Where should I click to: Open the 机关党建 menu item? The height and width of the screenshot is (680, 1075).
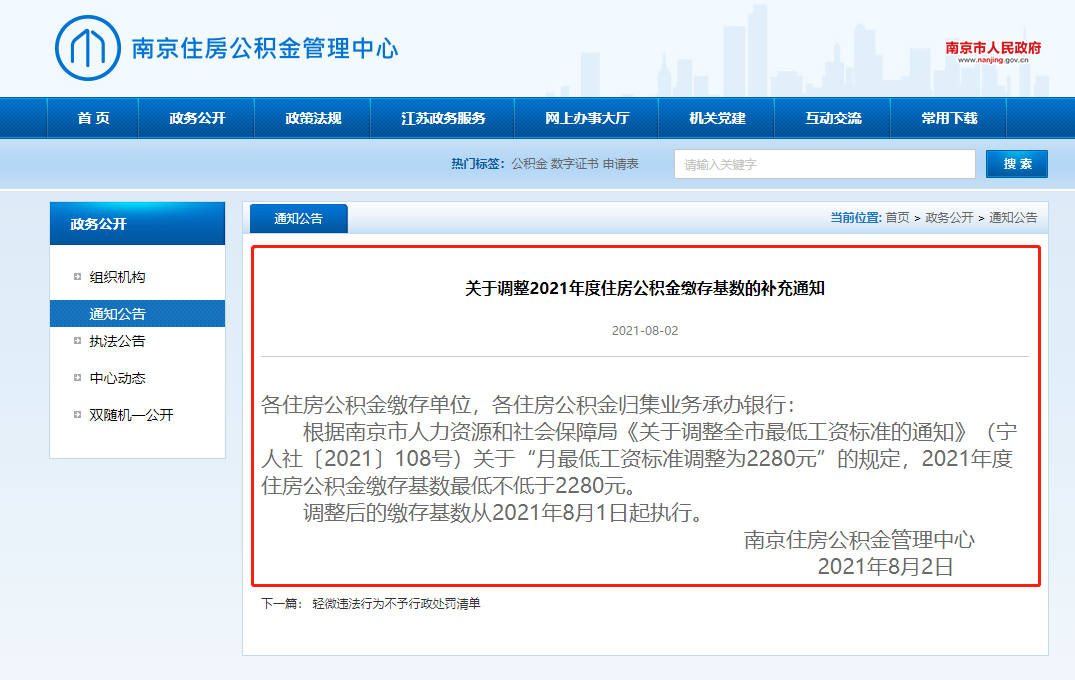(x=717, y=118)
